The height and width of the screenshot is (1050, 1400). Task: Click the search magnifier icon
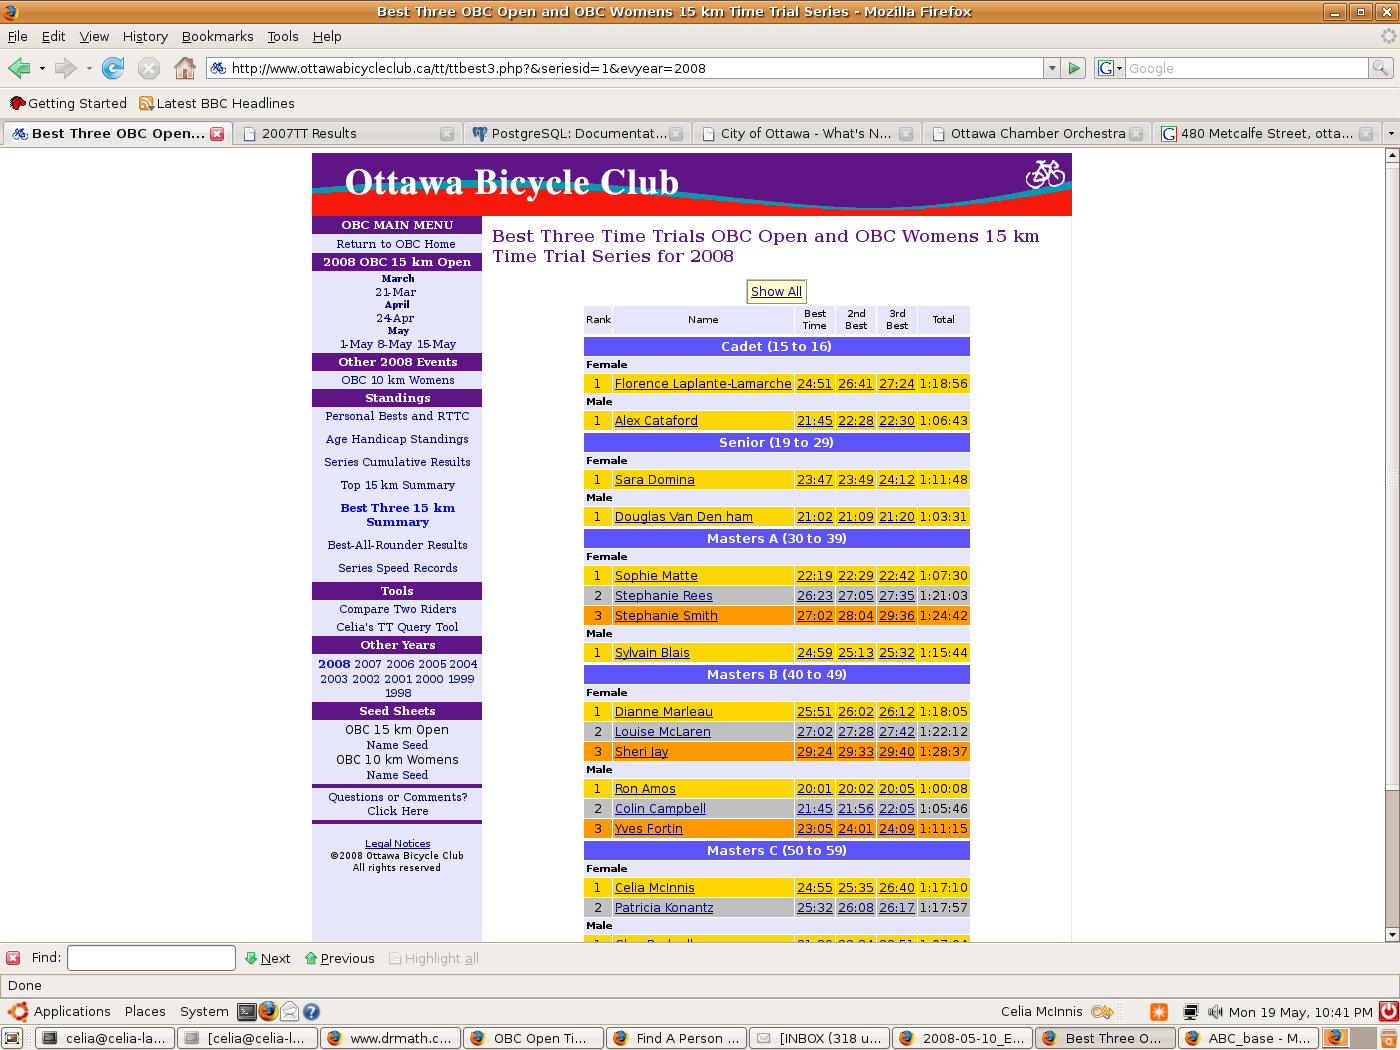tap(1380, 68)
